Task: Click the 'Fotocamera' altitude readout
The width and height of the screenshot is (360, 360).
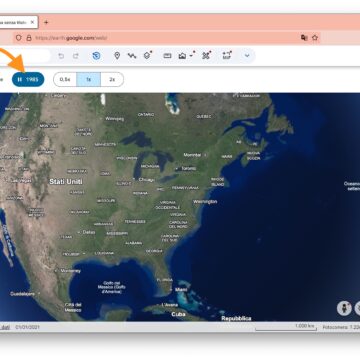Action: [x=341, y=327]
